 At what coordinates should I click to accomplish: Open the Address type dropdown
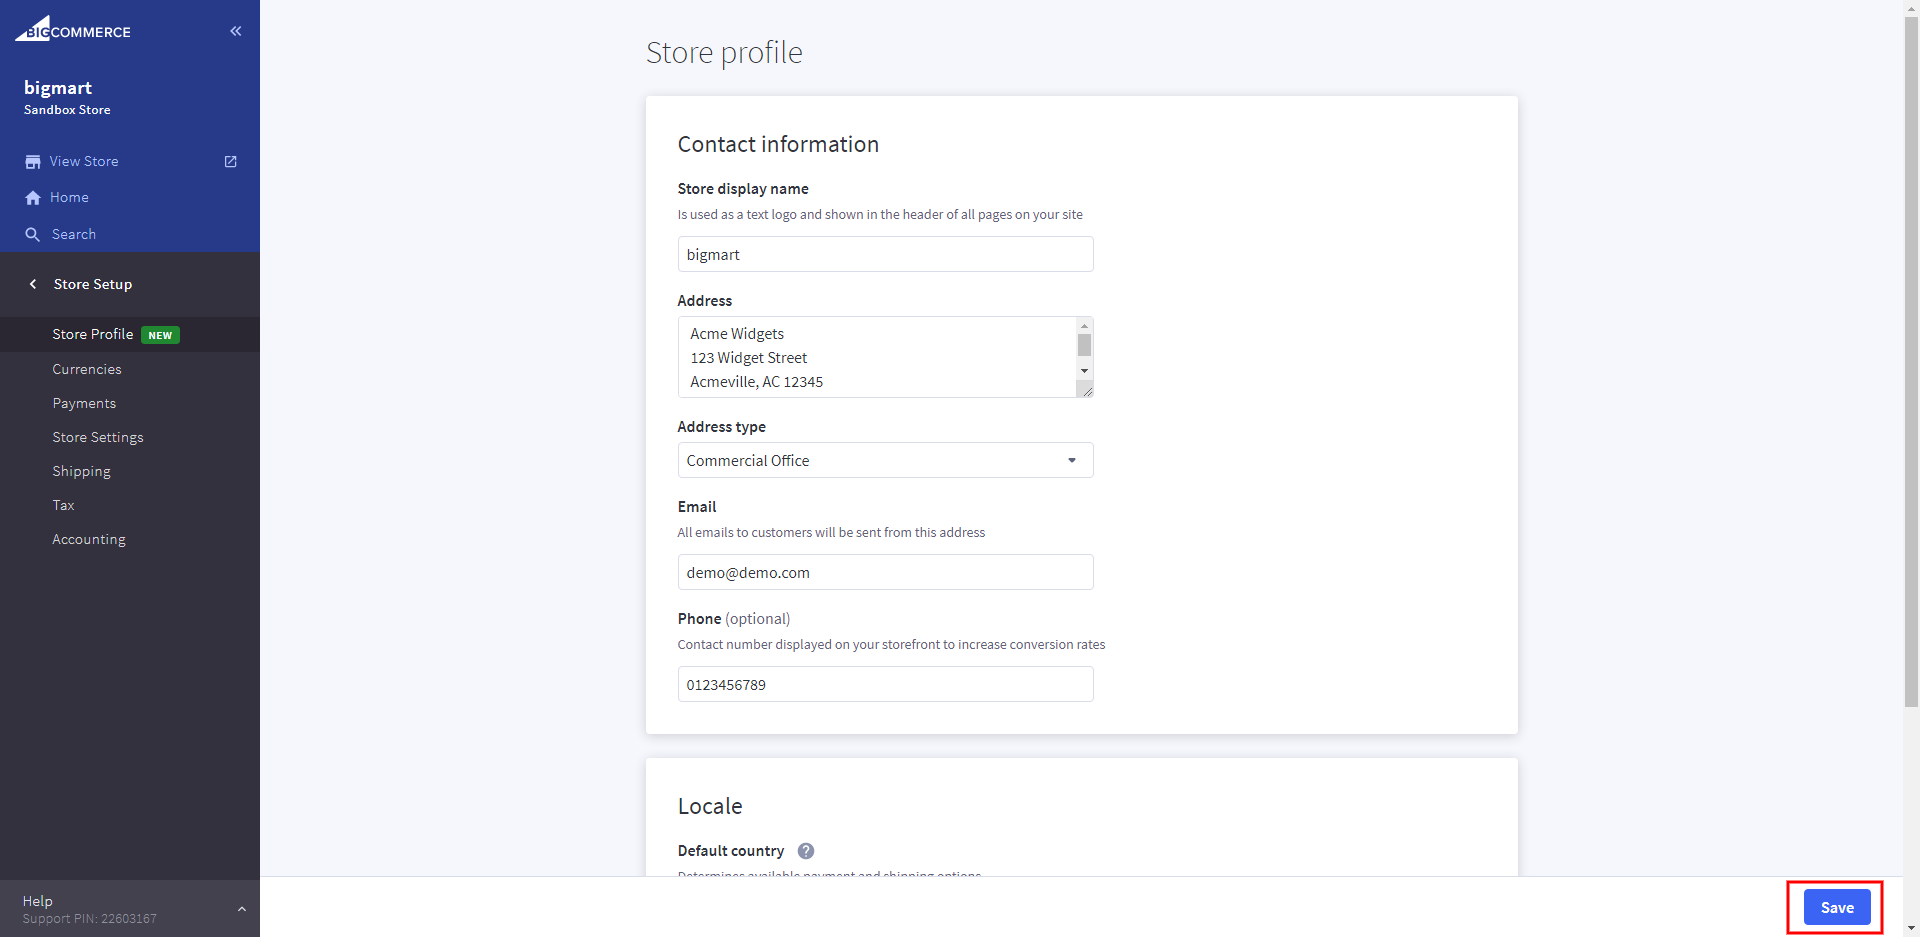click(x=885, y=461)
